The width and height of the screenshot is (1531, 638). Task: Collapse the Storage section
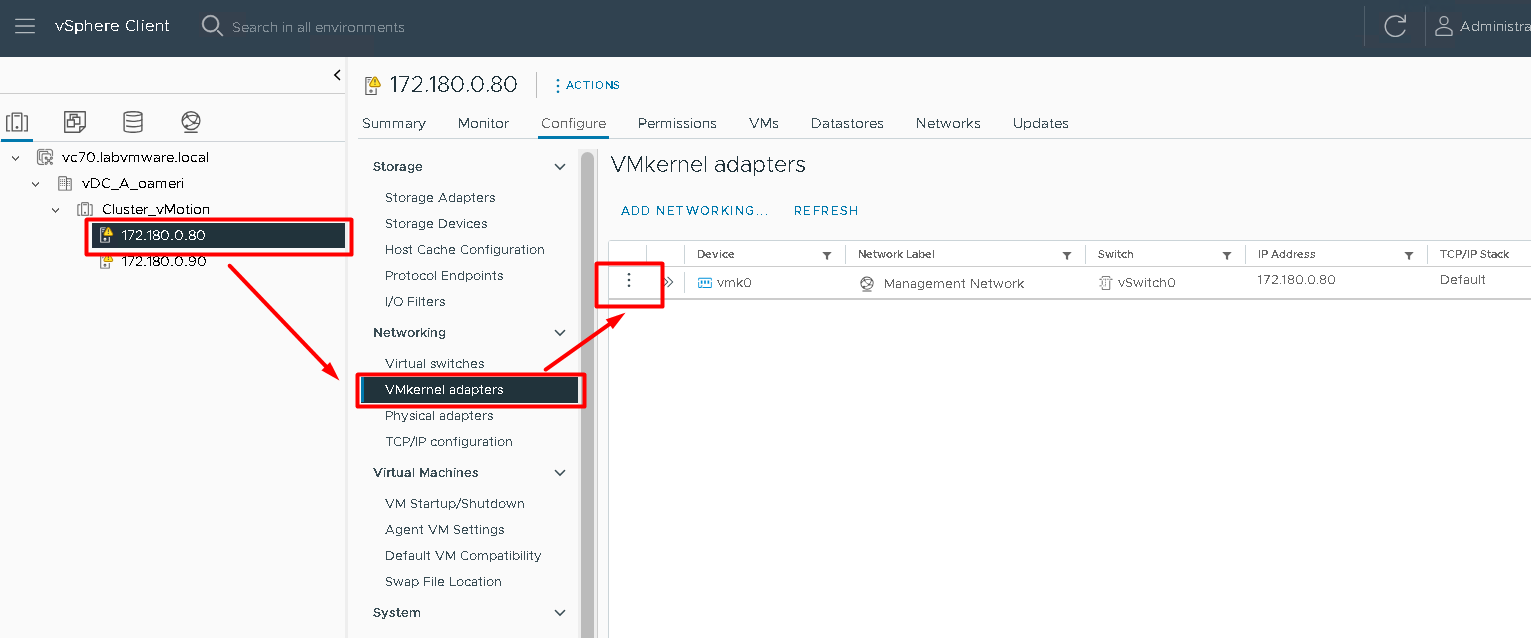coord(560,167)
